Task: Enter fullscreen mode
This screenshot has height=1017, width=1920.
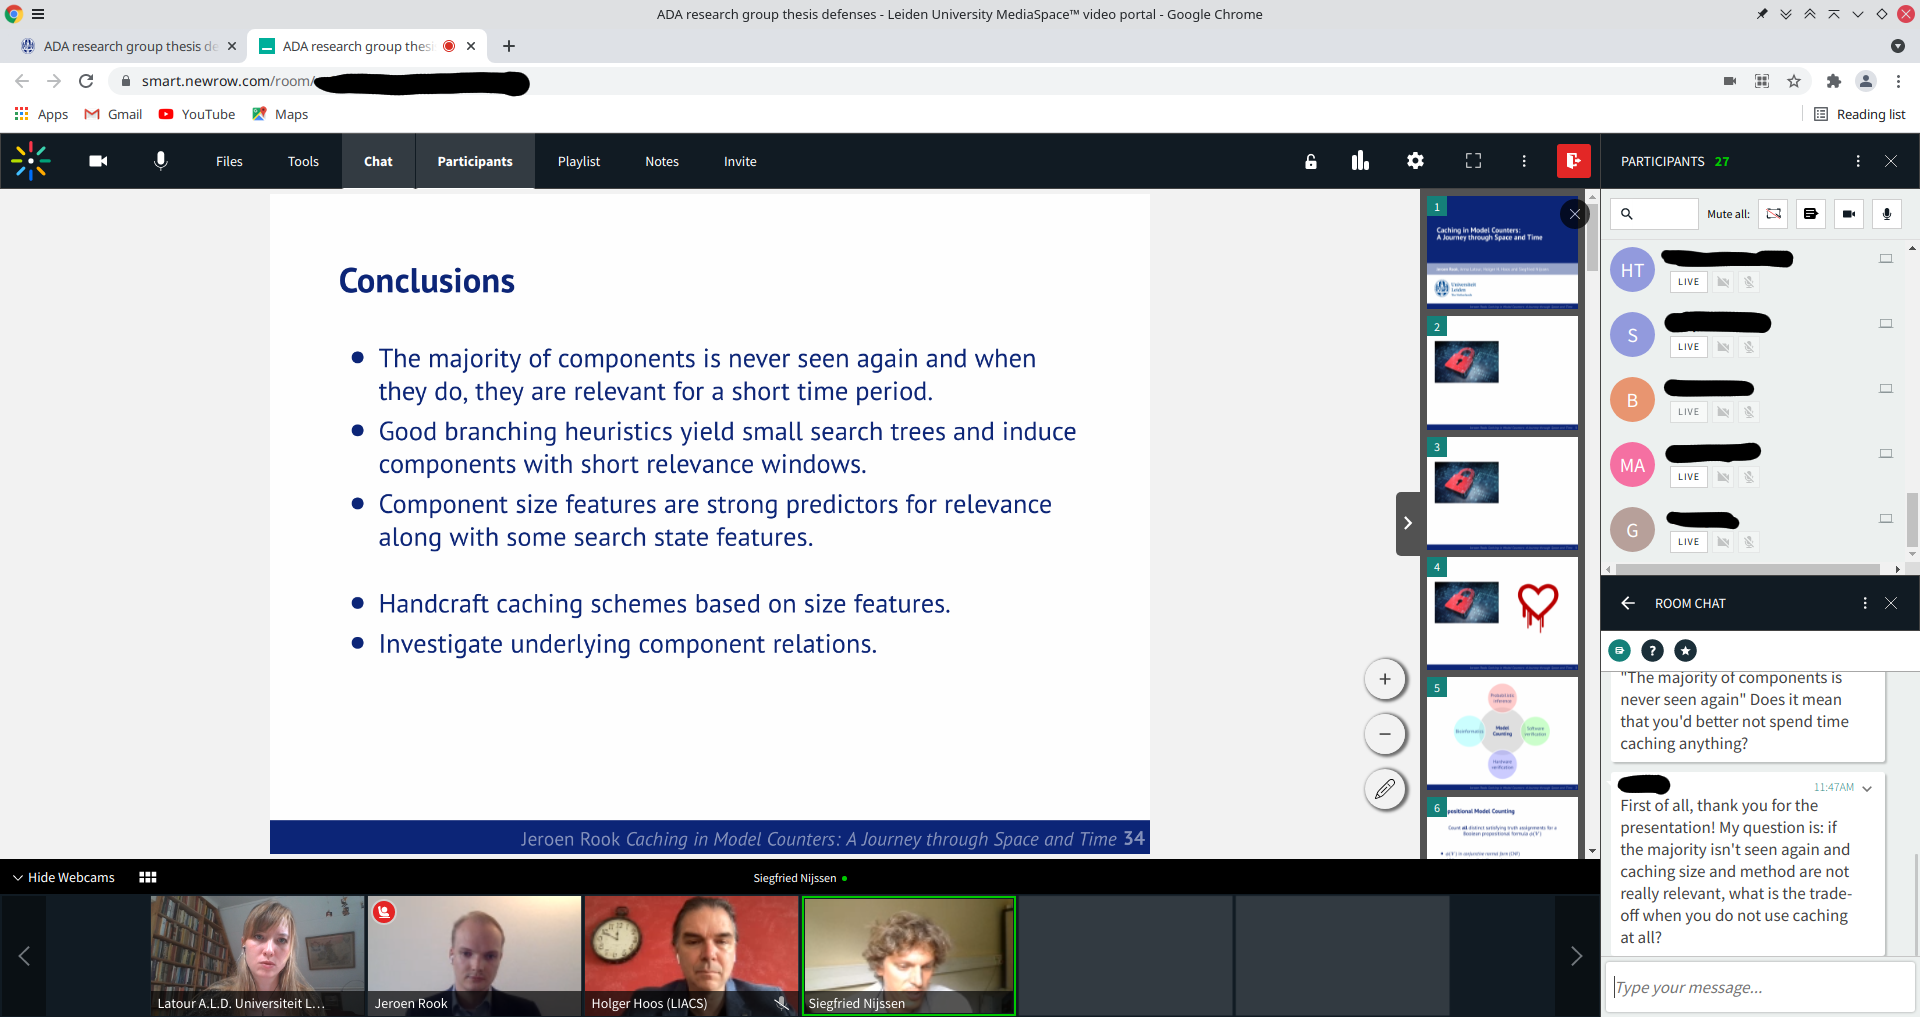Action: [1473, 161]
